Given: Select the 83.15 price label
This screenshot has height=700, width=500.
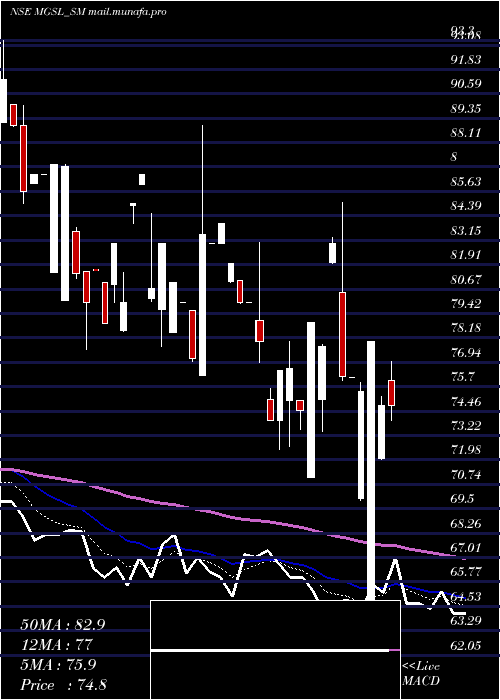Looking at the screenshot, I should coord(466,230).
